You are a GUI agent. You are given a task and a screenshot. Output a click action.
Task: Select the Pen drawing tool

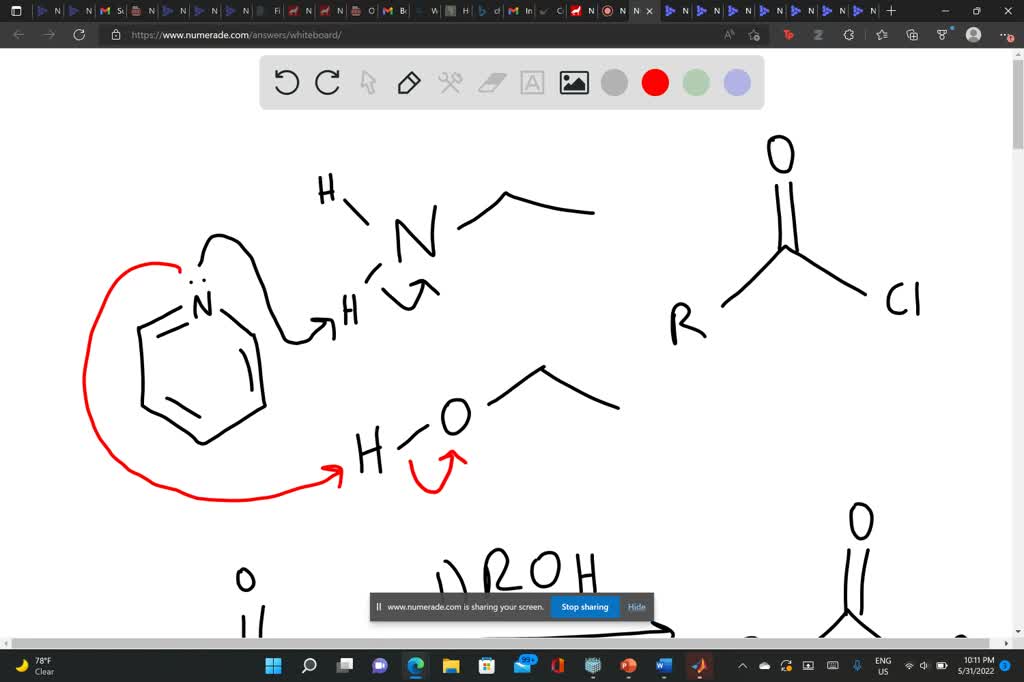point(409,83)
